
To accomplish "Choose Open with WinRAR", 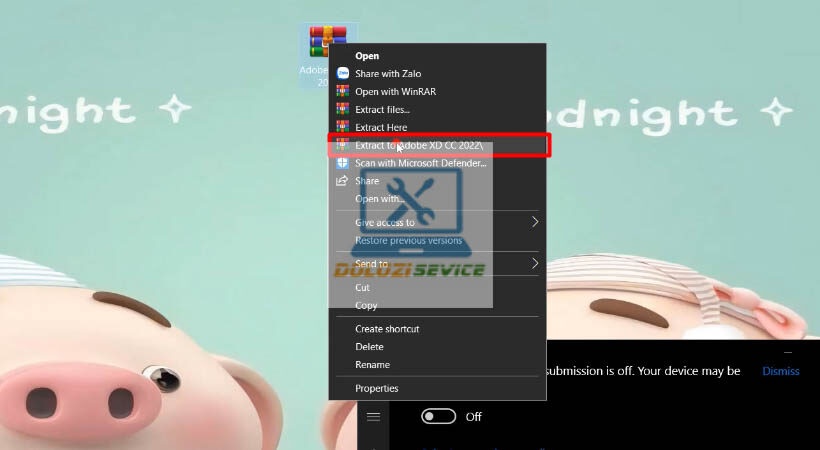I will point(437,91).
